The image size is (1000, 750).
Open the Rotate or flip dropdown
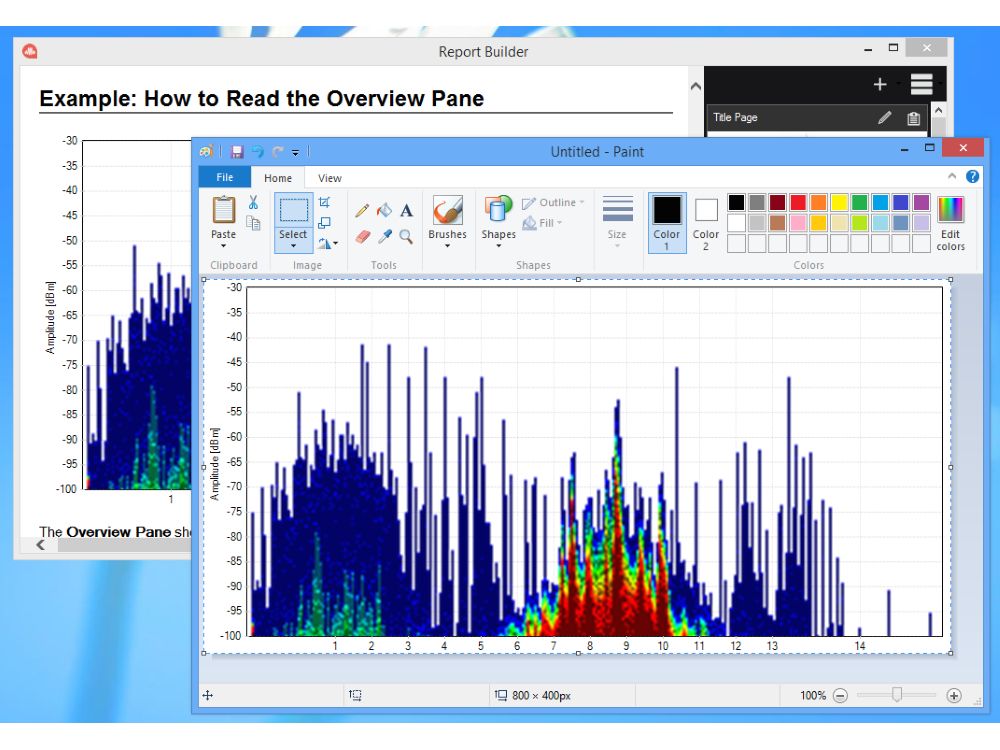pos(328,243)
